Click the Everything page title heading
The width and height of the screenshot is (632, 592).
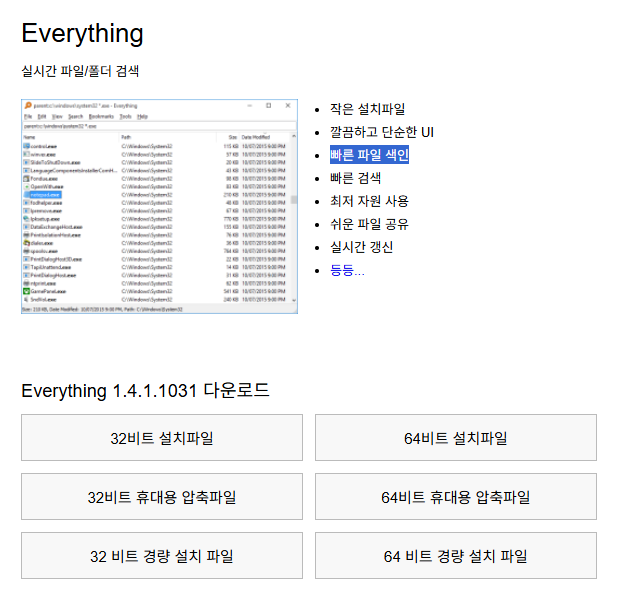click(x=82, y=33)
